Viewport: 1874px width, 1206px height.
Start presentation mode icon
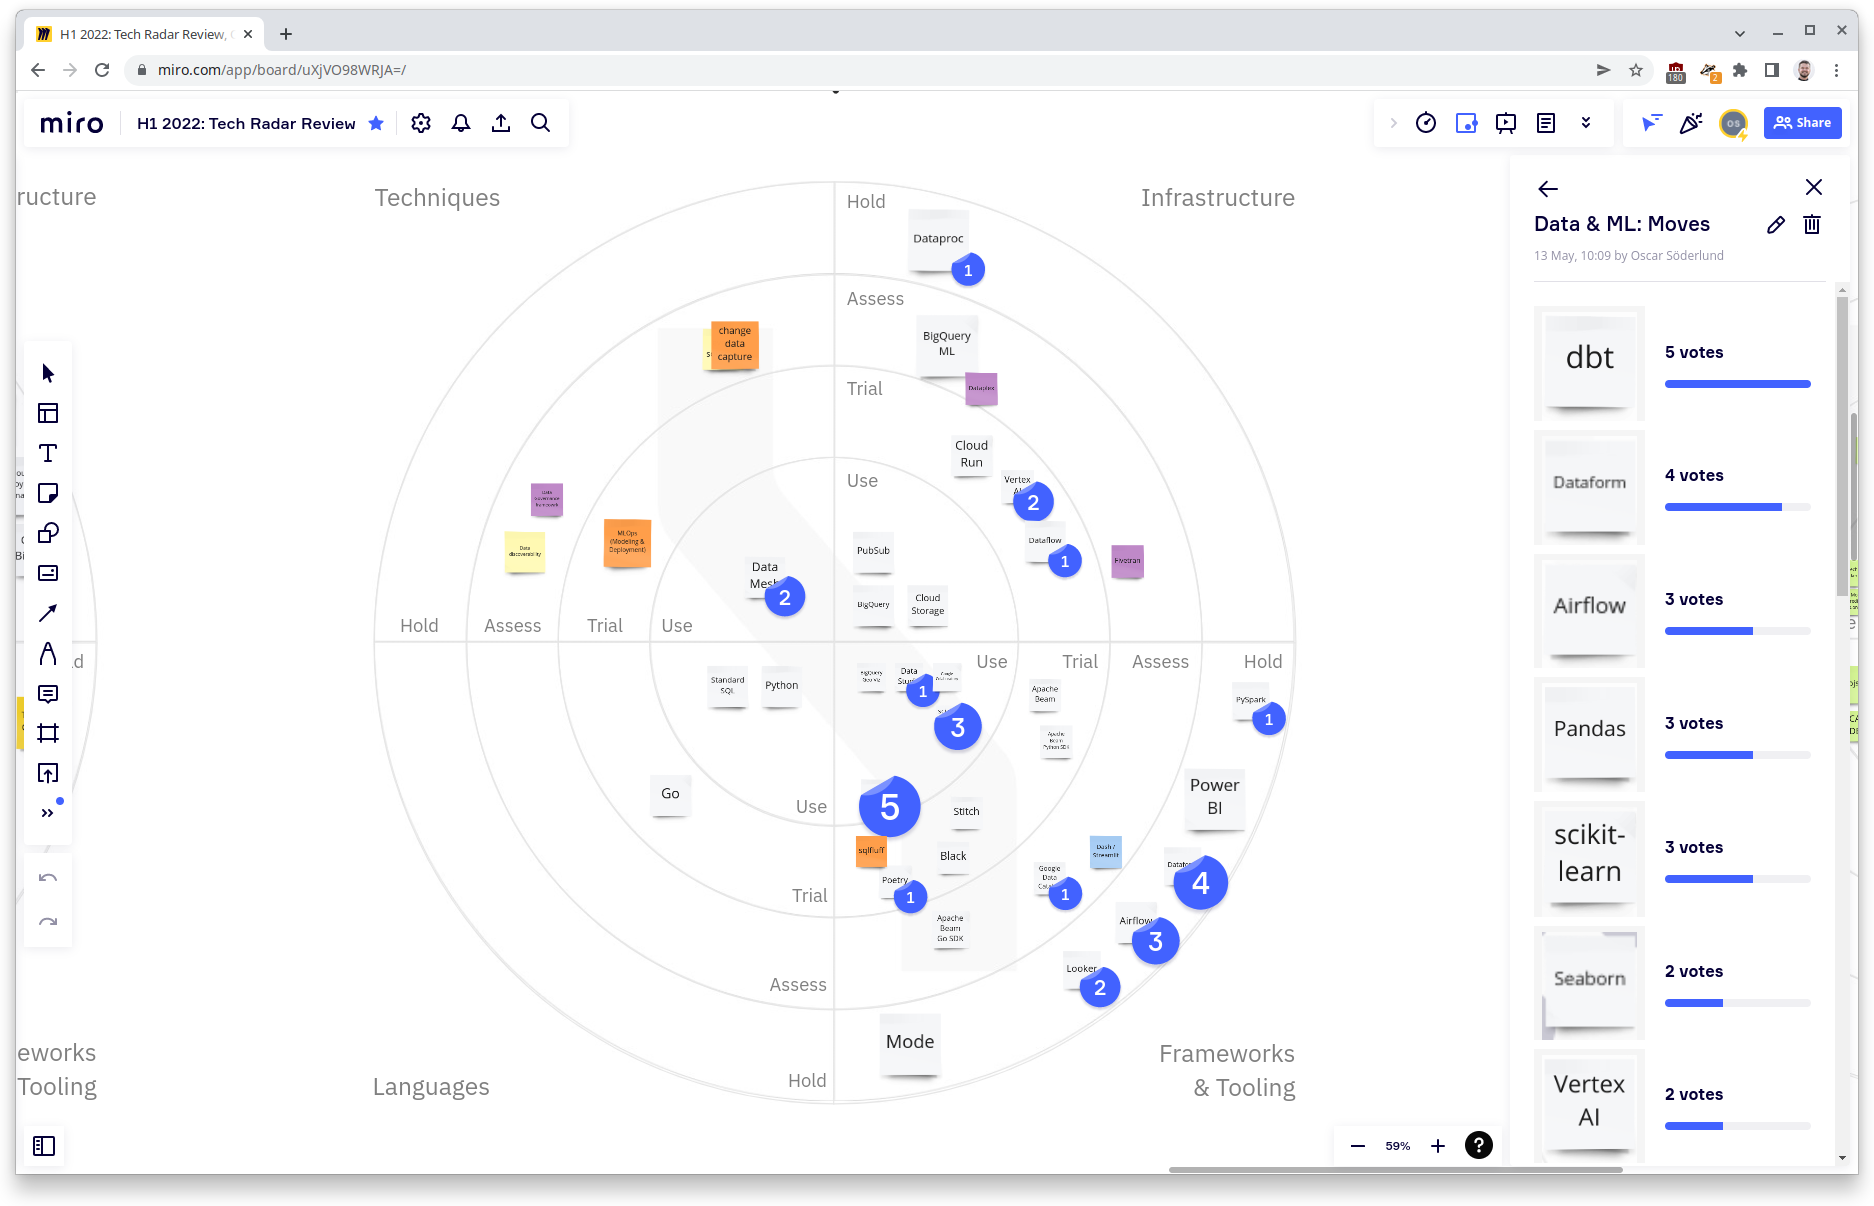click(x=1506, y=123)
